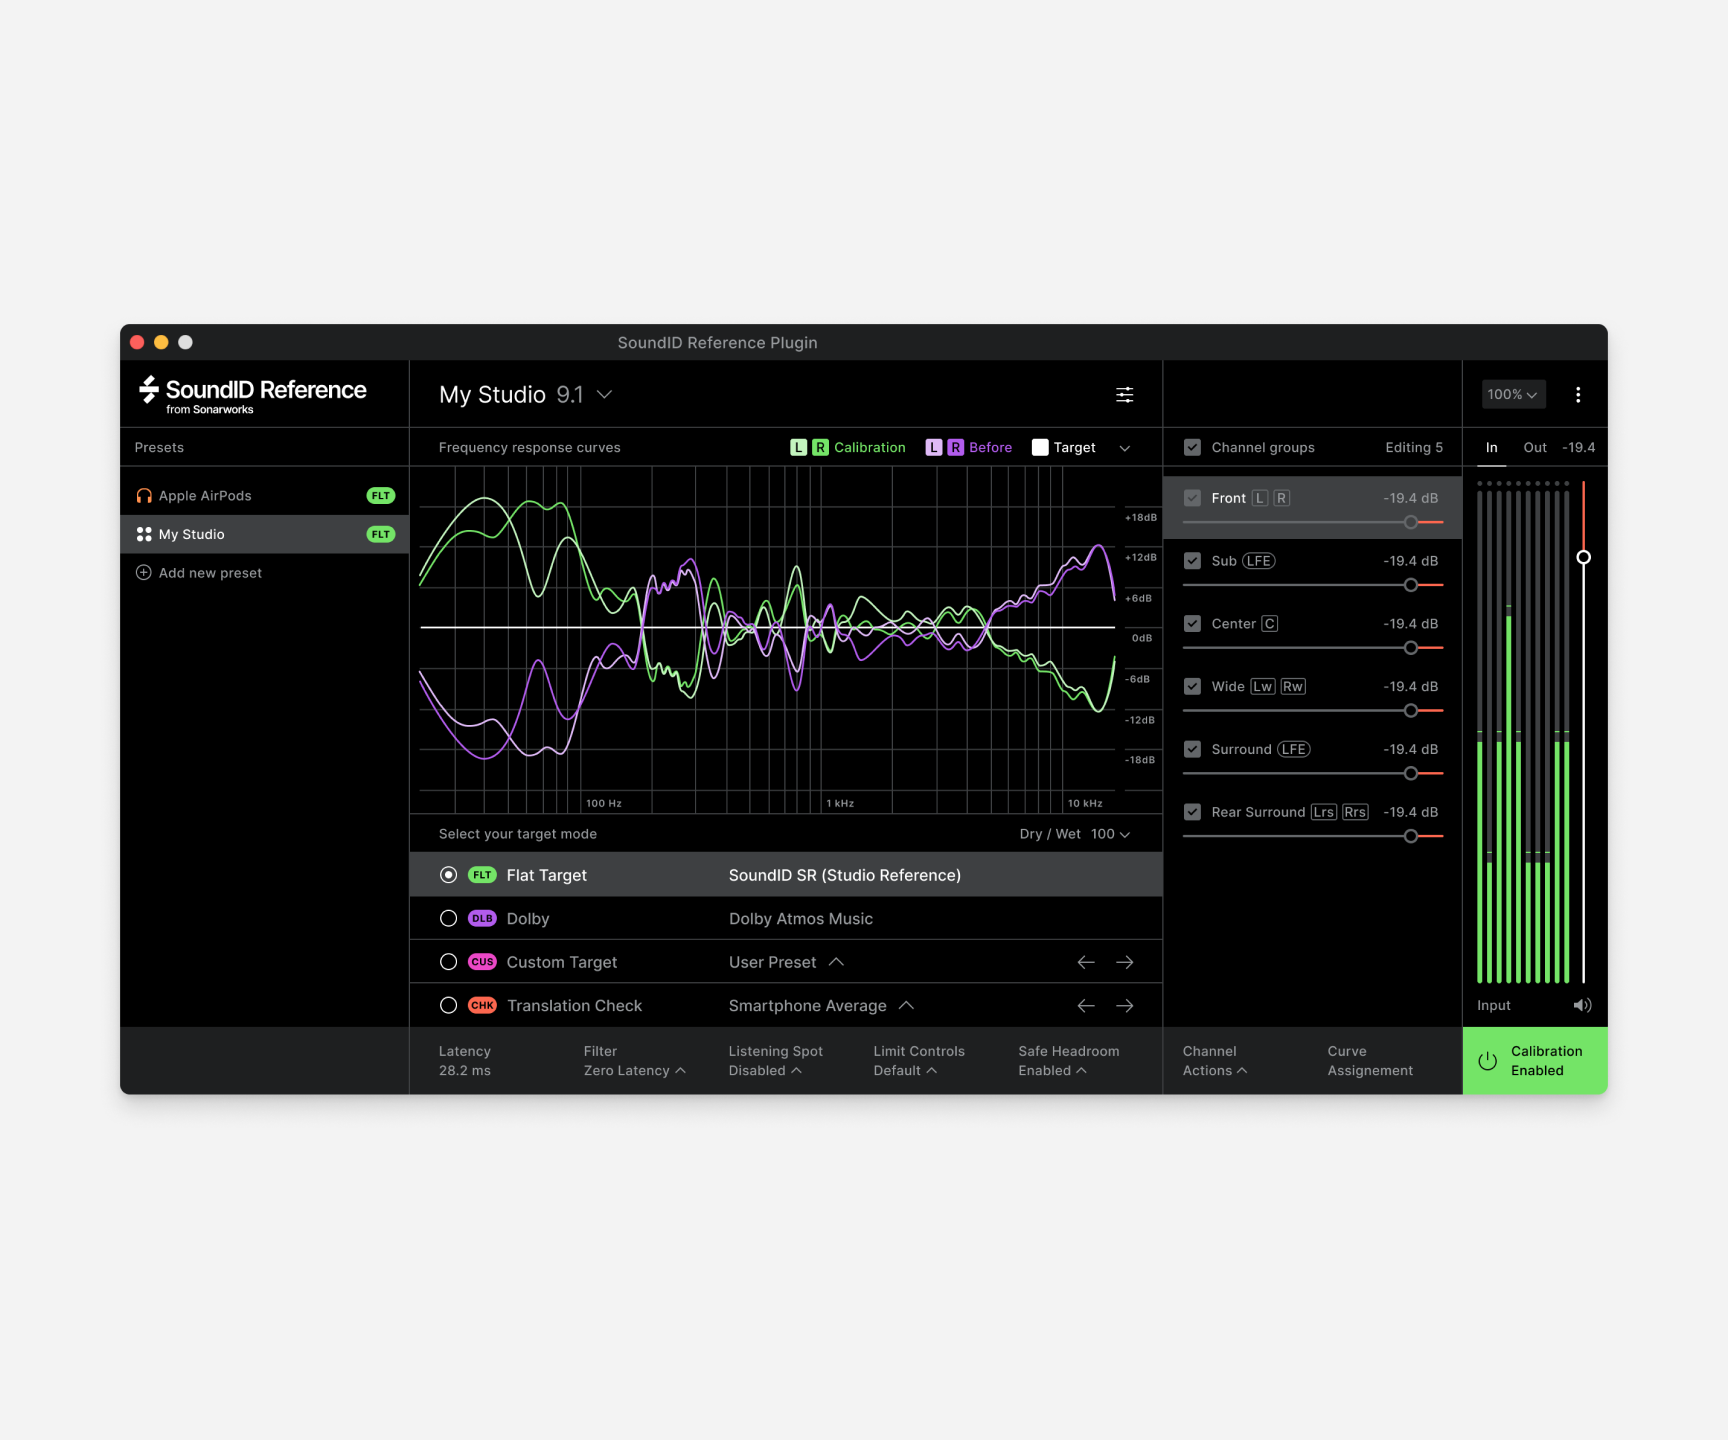Click the forward arrow next to User Preset
Screen dimensions: 1728x1440
pos(1124,961)
